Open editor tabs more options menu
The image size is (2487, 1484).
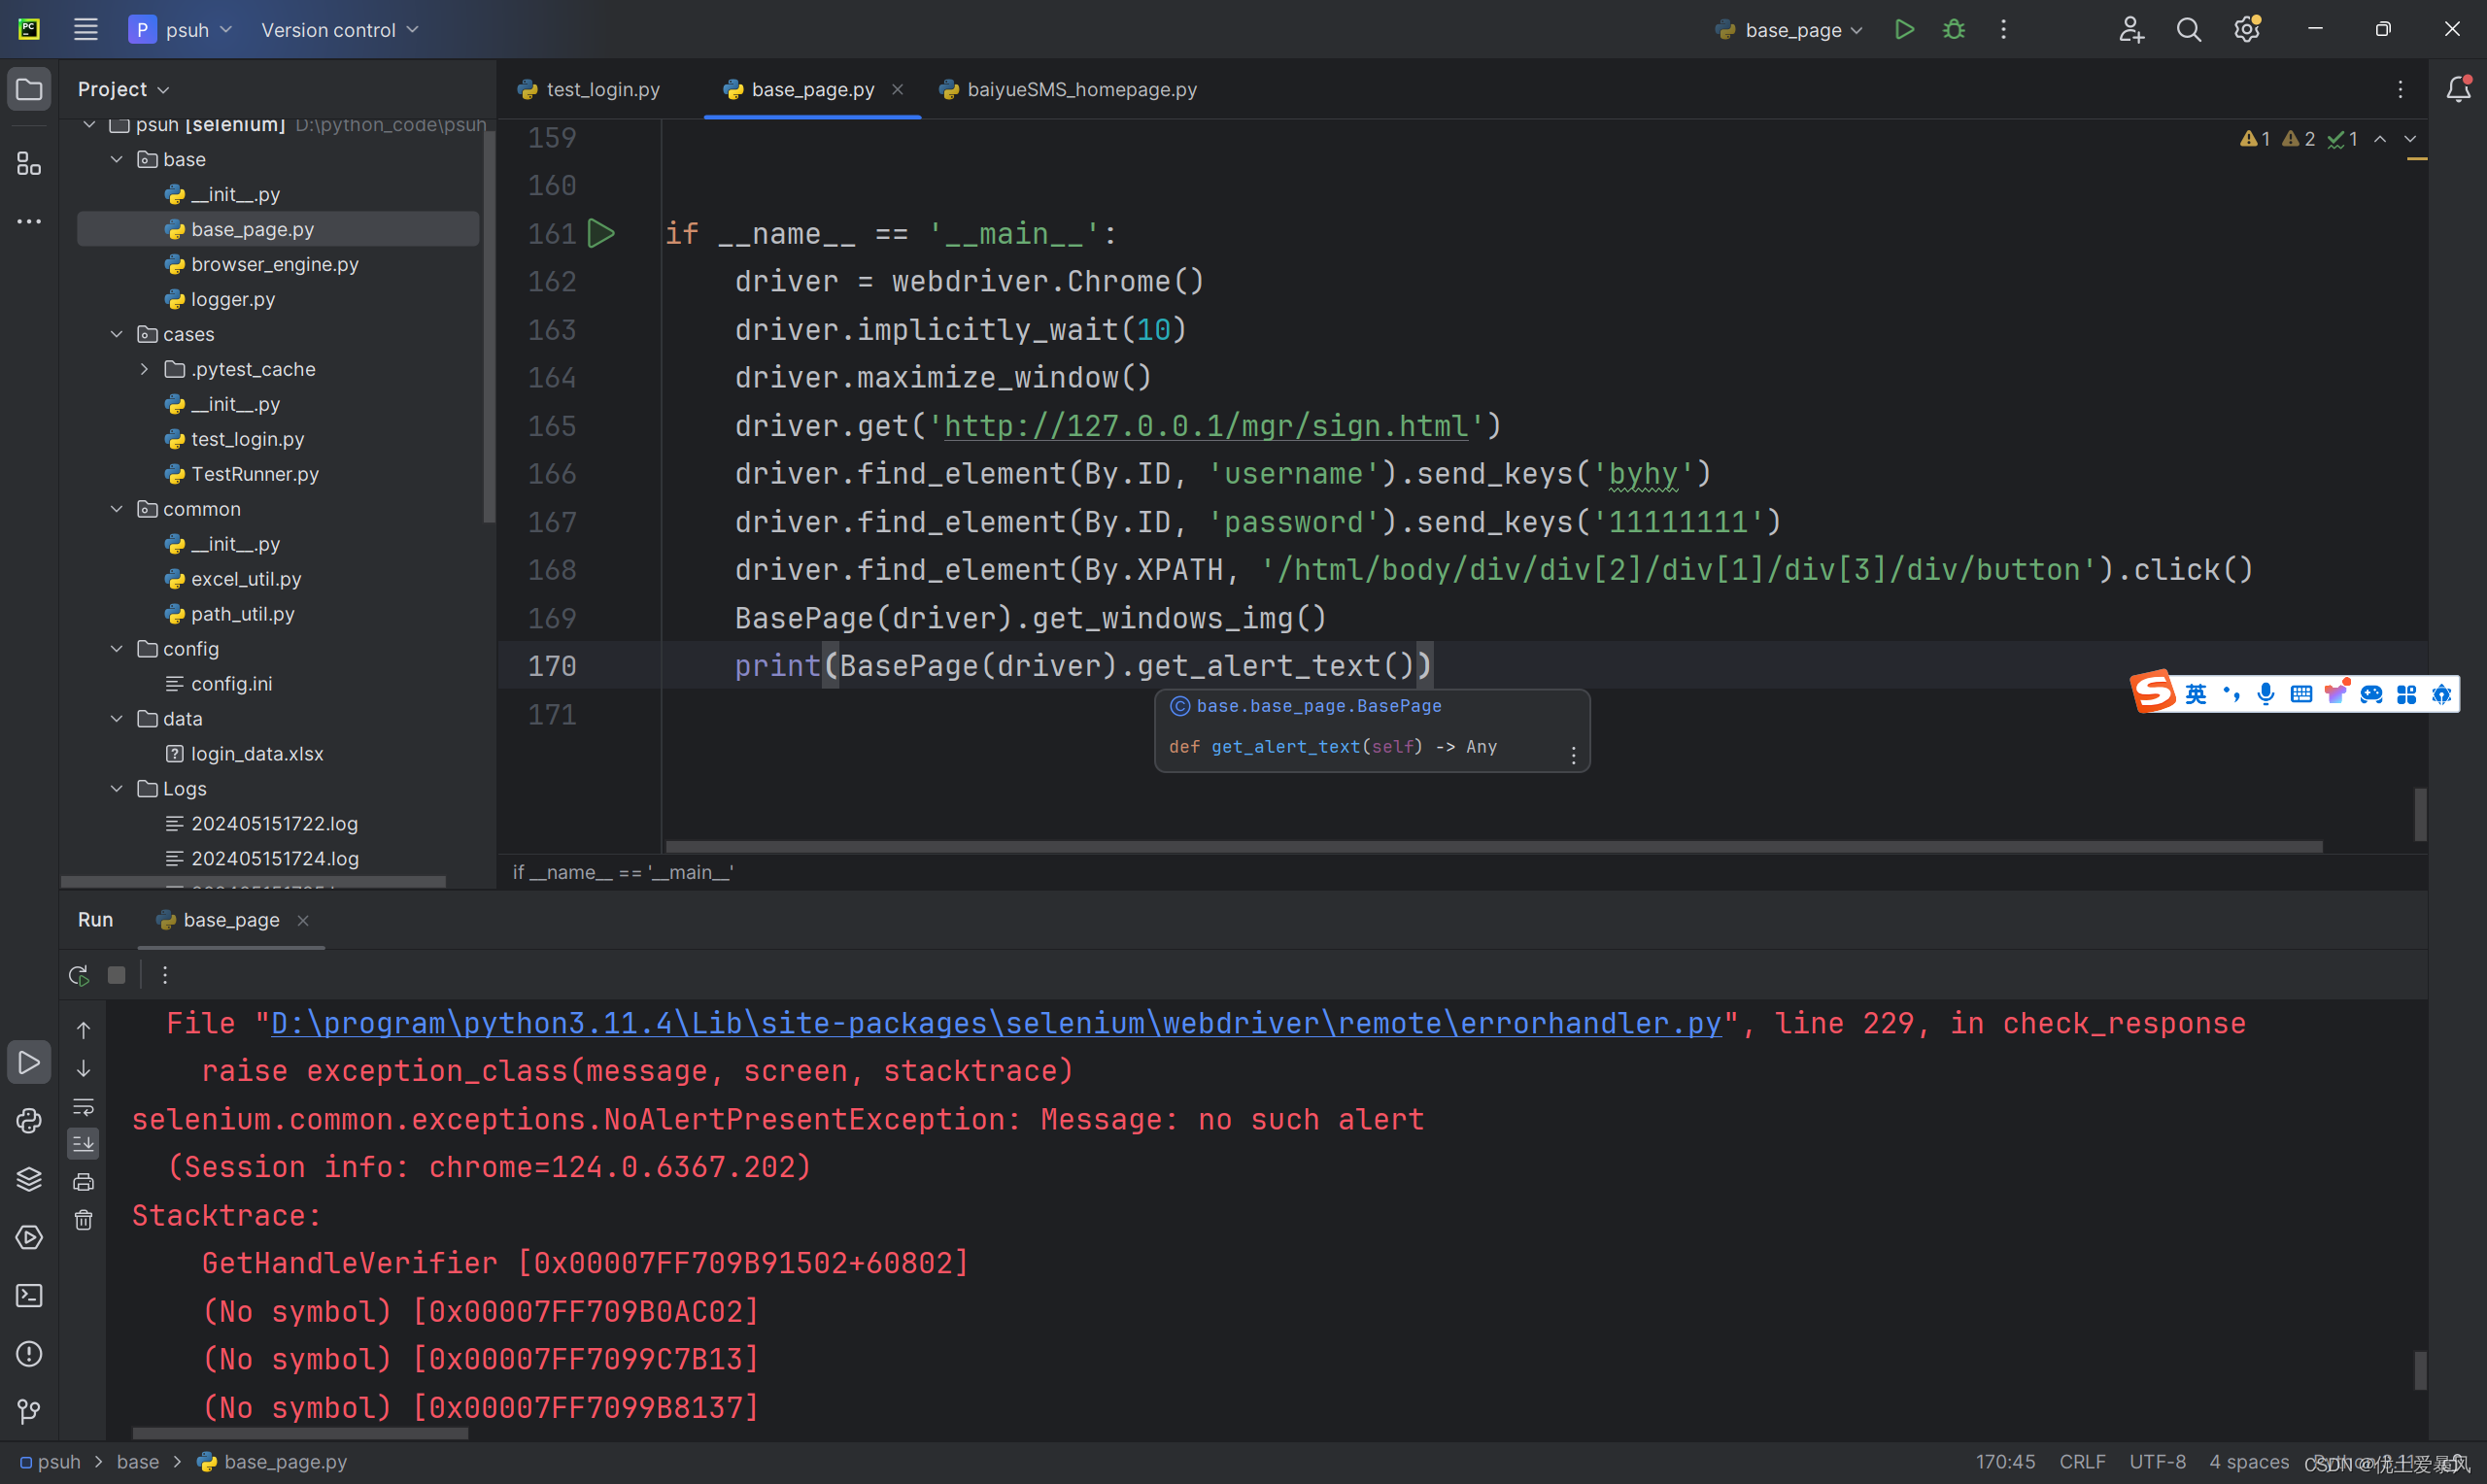point(2400,89)
